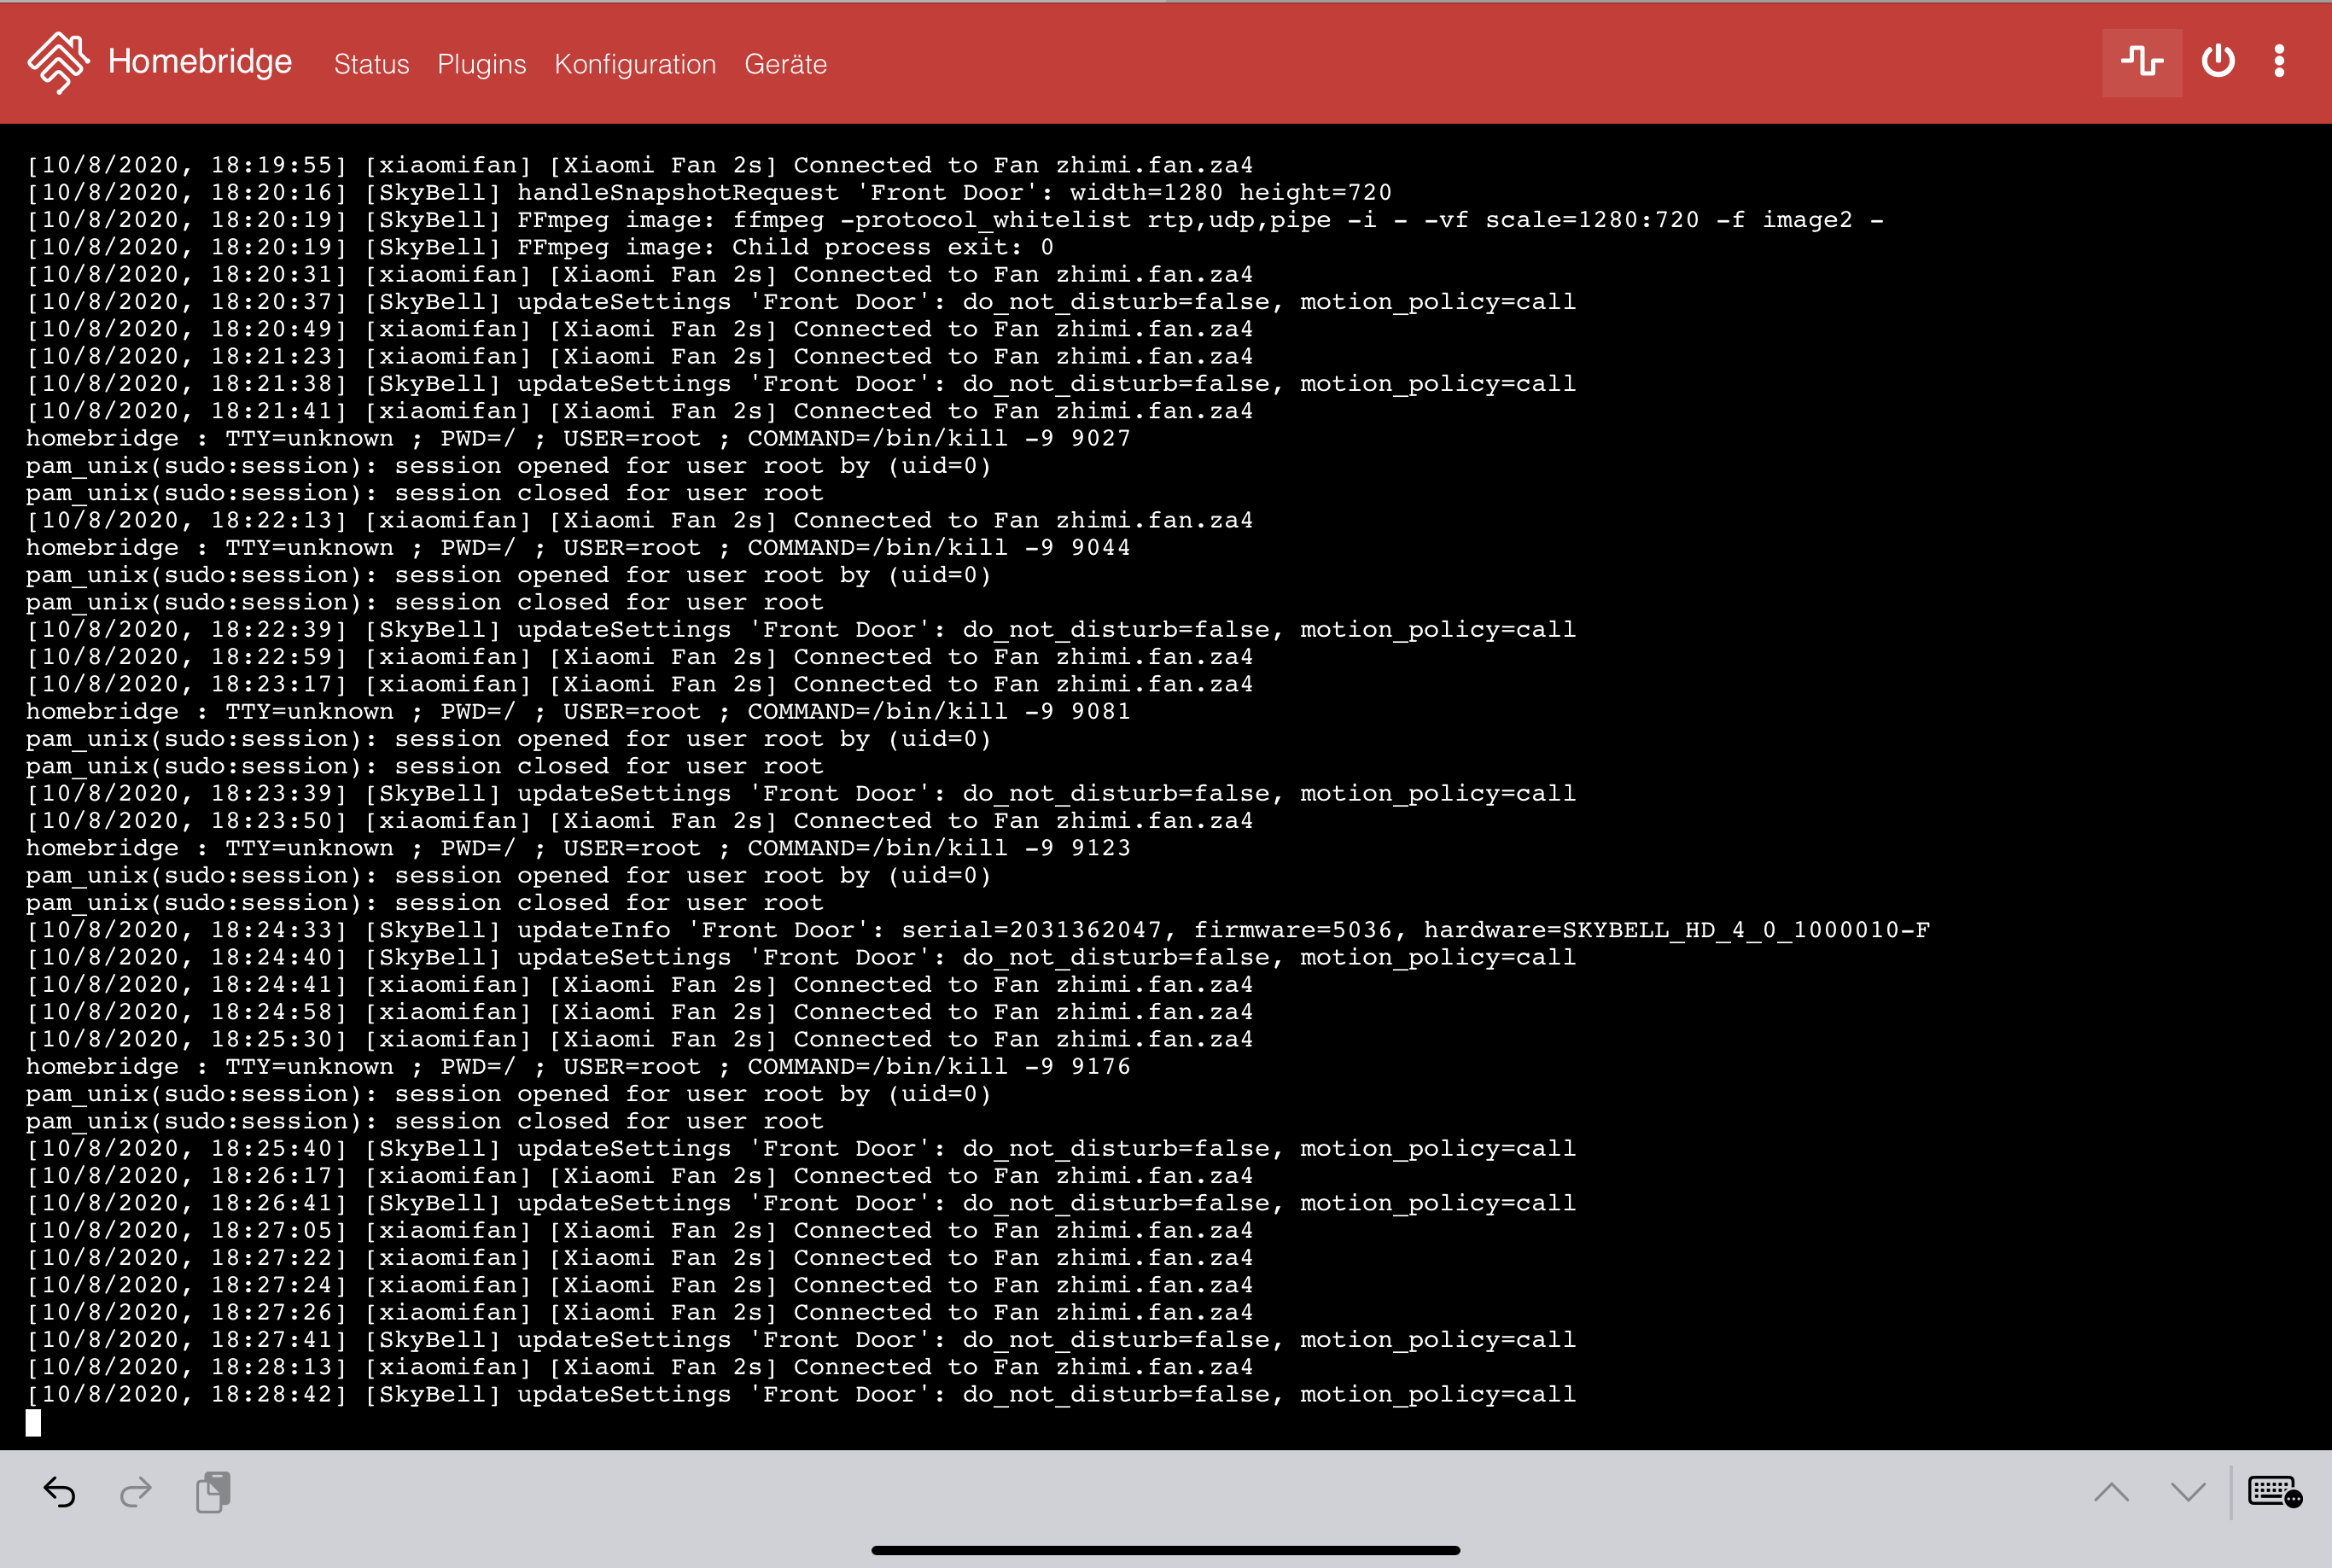Click the Homebridge title text

(200, 62)
